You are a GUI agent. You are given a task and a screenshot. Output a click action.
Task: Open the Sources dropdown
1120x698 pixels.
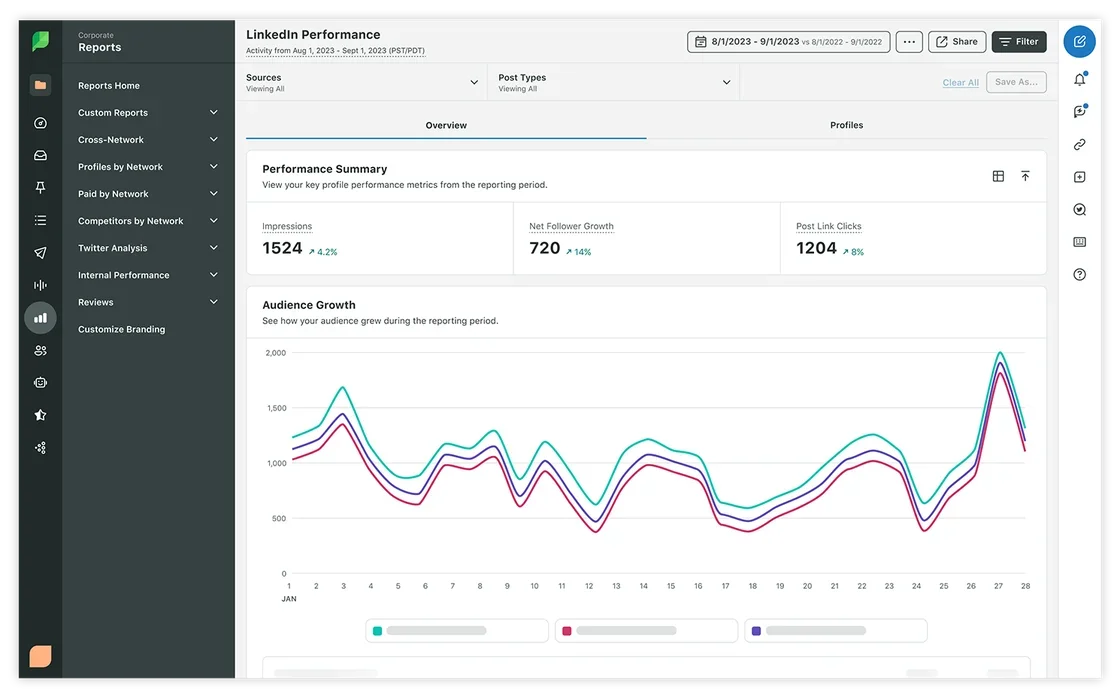[x=361, y=82]
